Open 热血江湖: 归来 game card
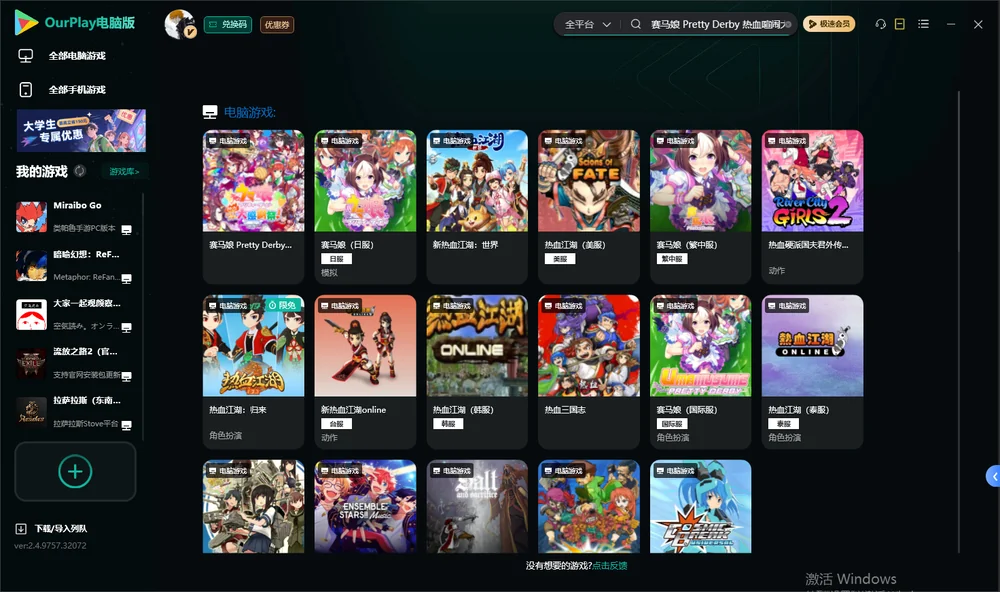Screen dimensions: 1000x592 pos(253,372)
